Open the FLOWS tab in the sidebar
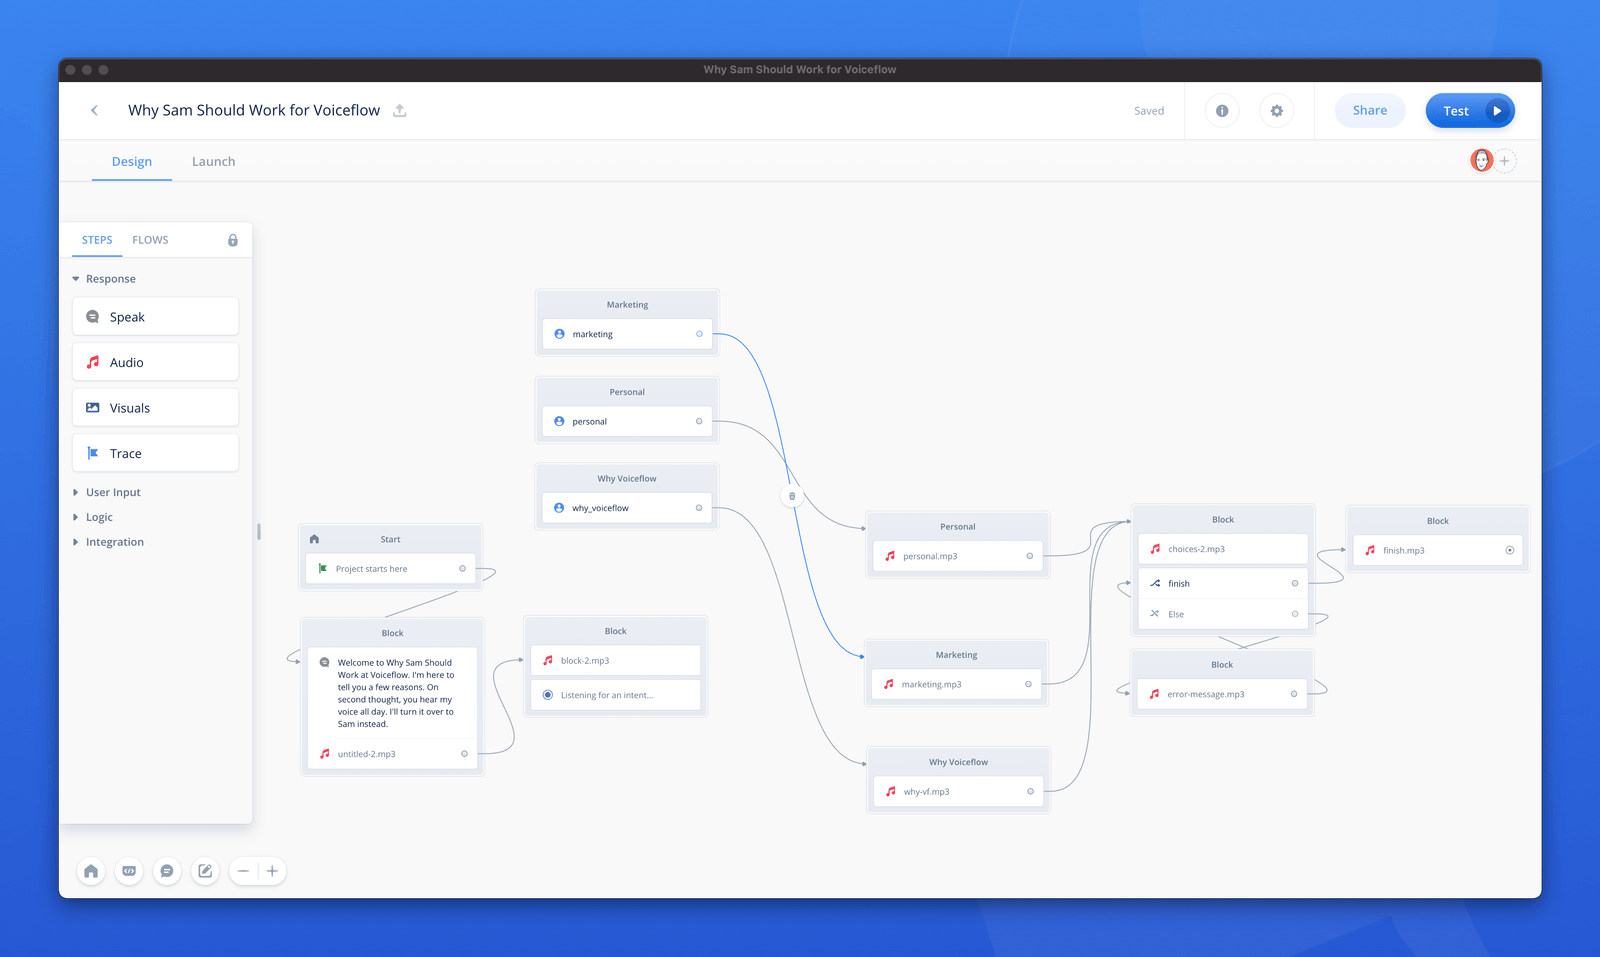Image resolution: width=1600 pixels, height=957 pixels. [x=150, y=240]
